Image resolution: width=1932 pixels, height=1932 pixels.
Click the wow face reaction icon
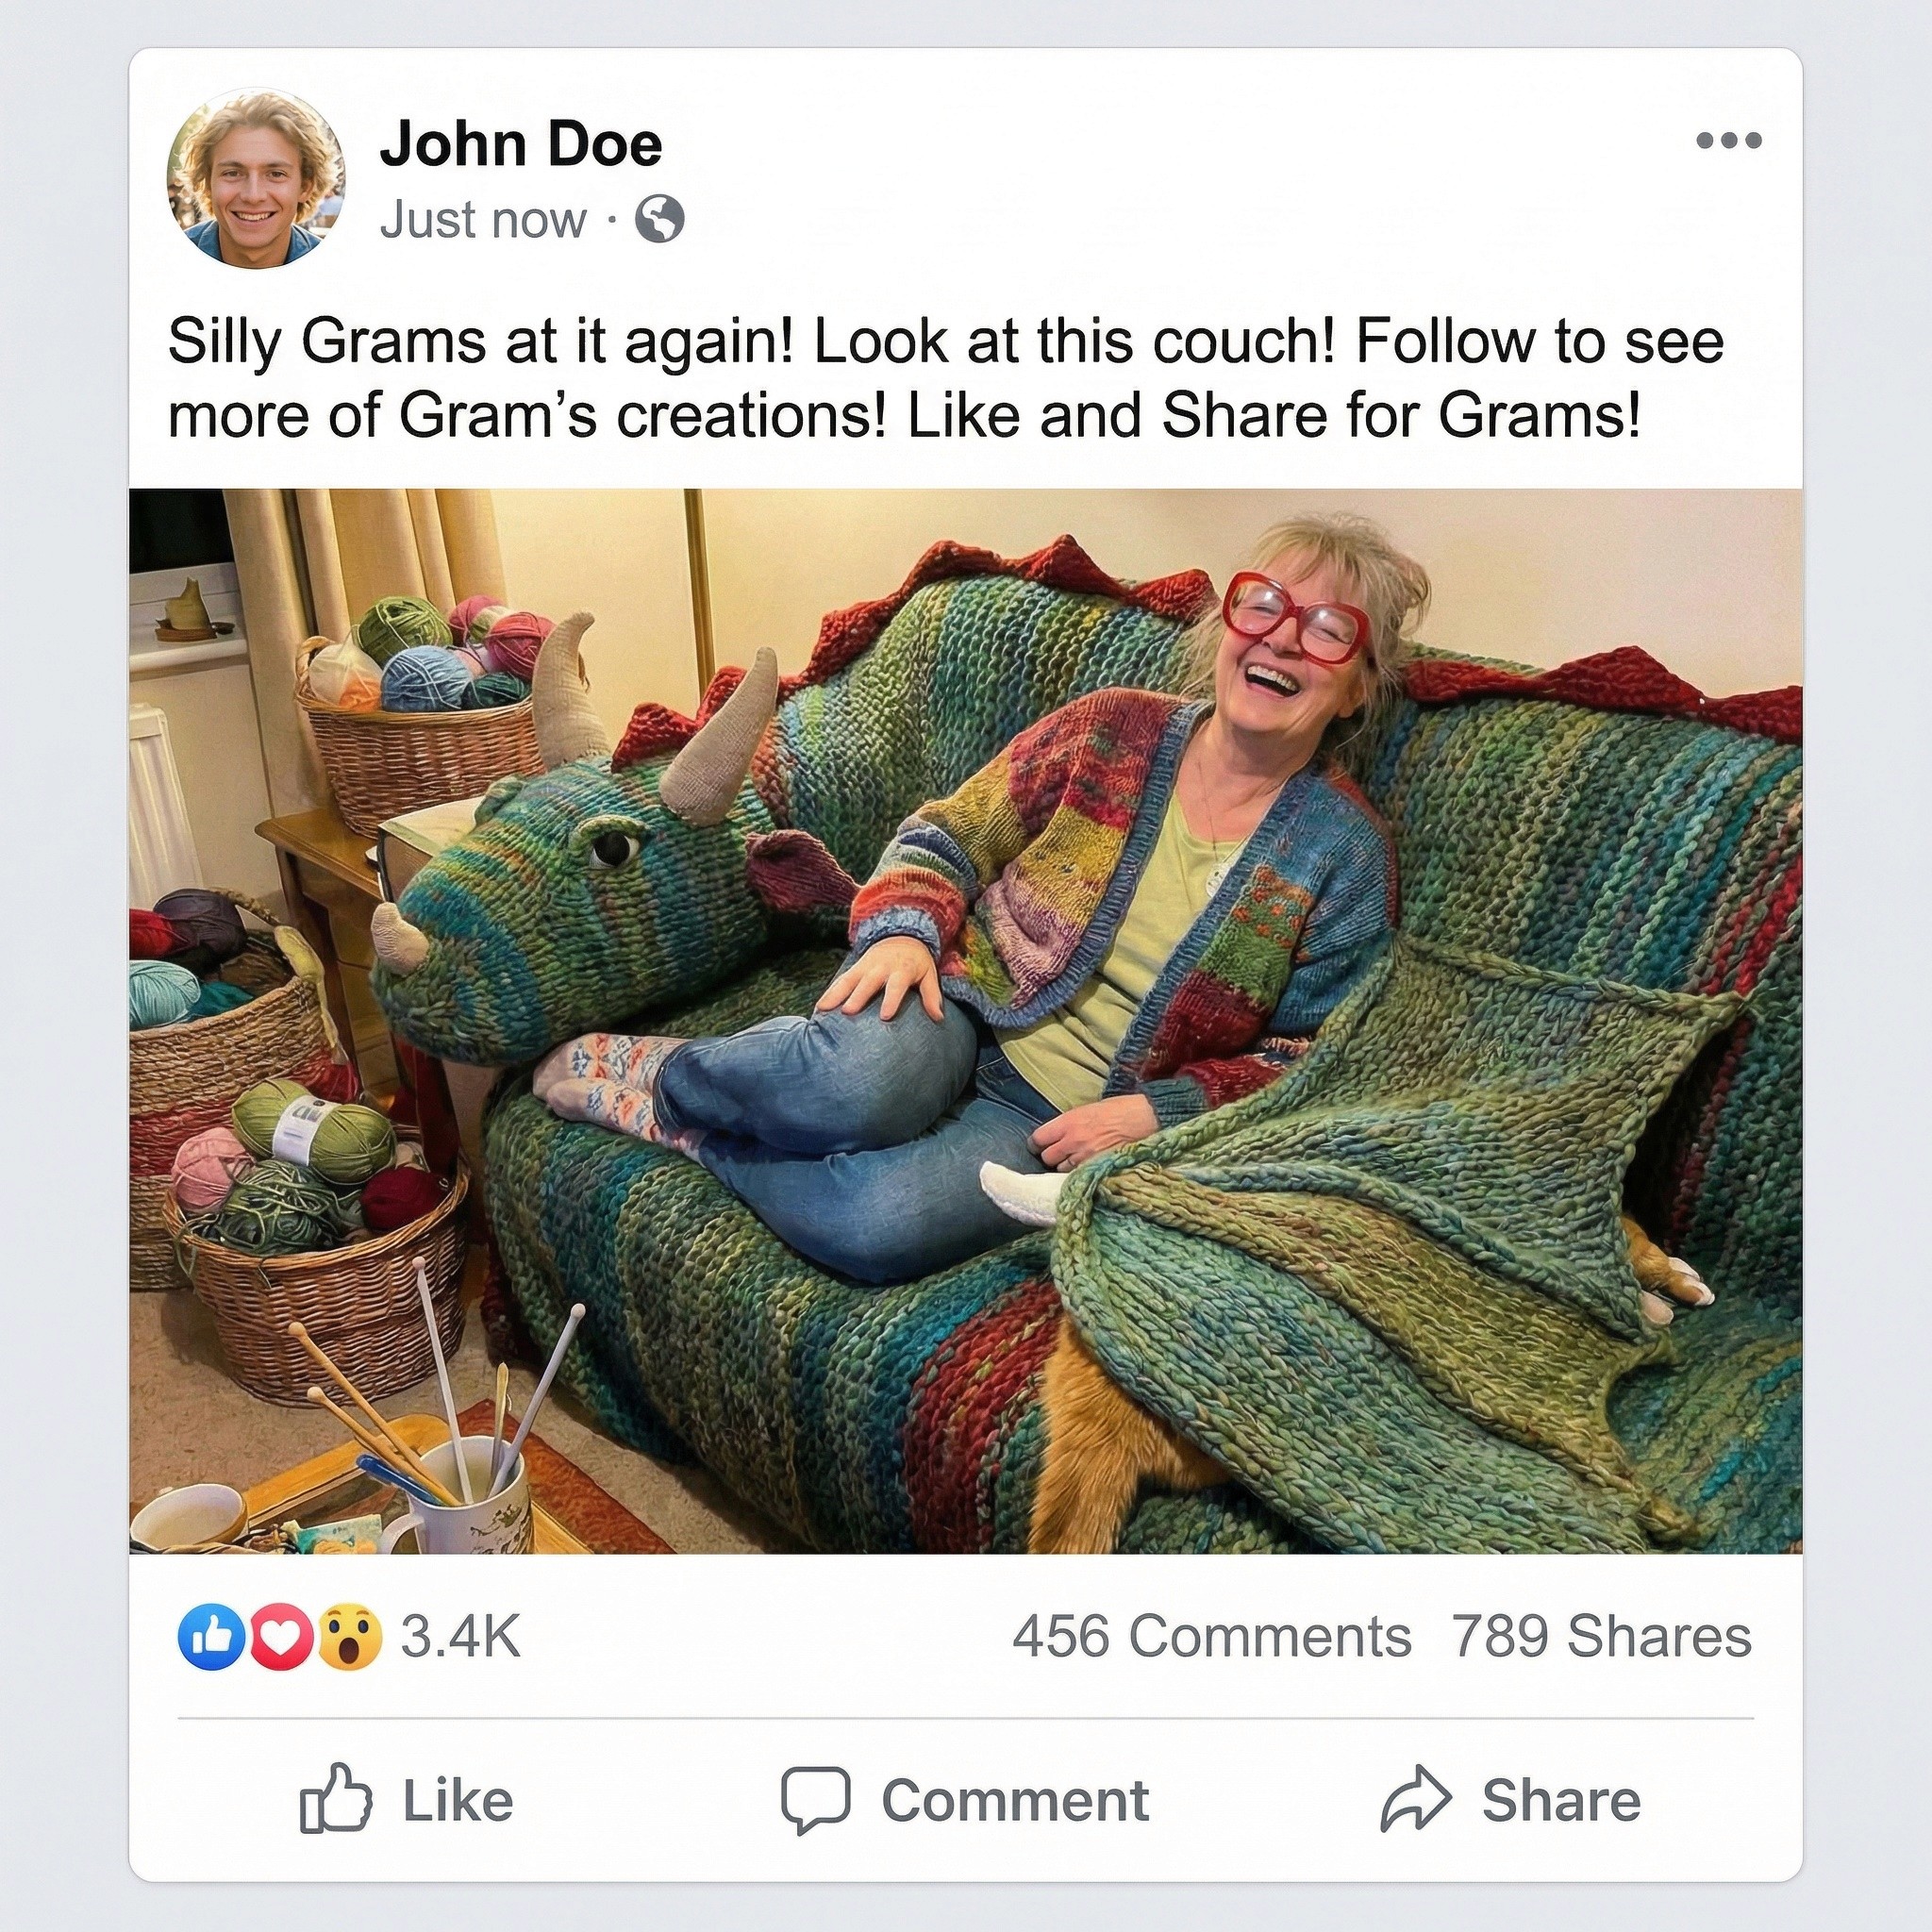pyautogui.click(x=350, y=1638)
